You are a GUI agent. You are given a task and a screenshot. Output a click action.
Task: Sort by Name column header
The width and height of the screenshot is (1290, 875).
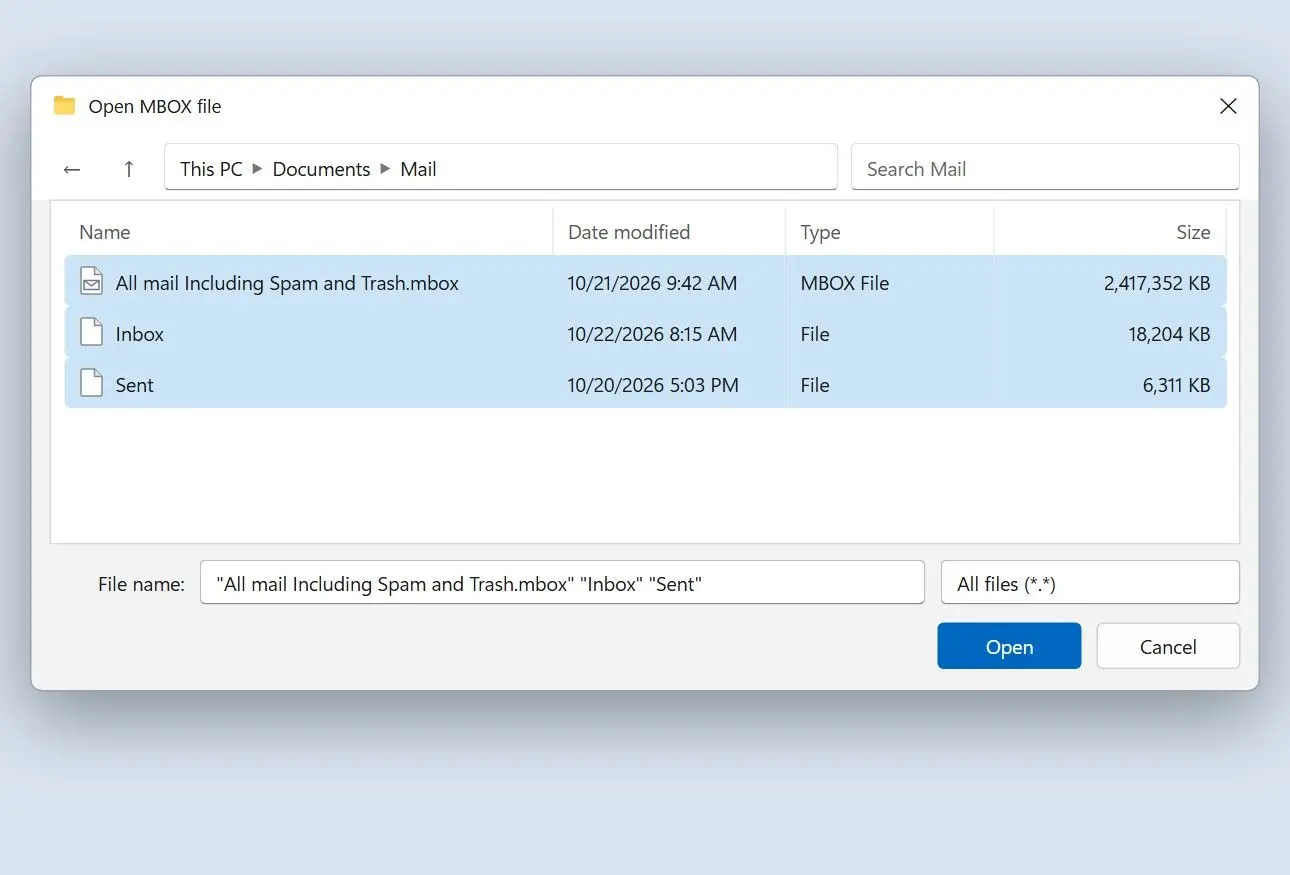[105, 232]
